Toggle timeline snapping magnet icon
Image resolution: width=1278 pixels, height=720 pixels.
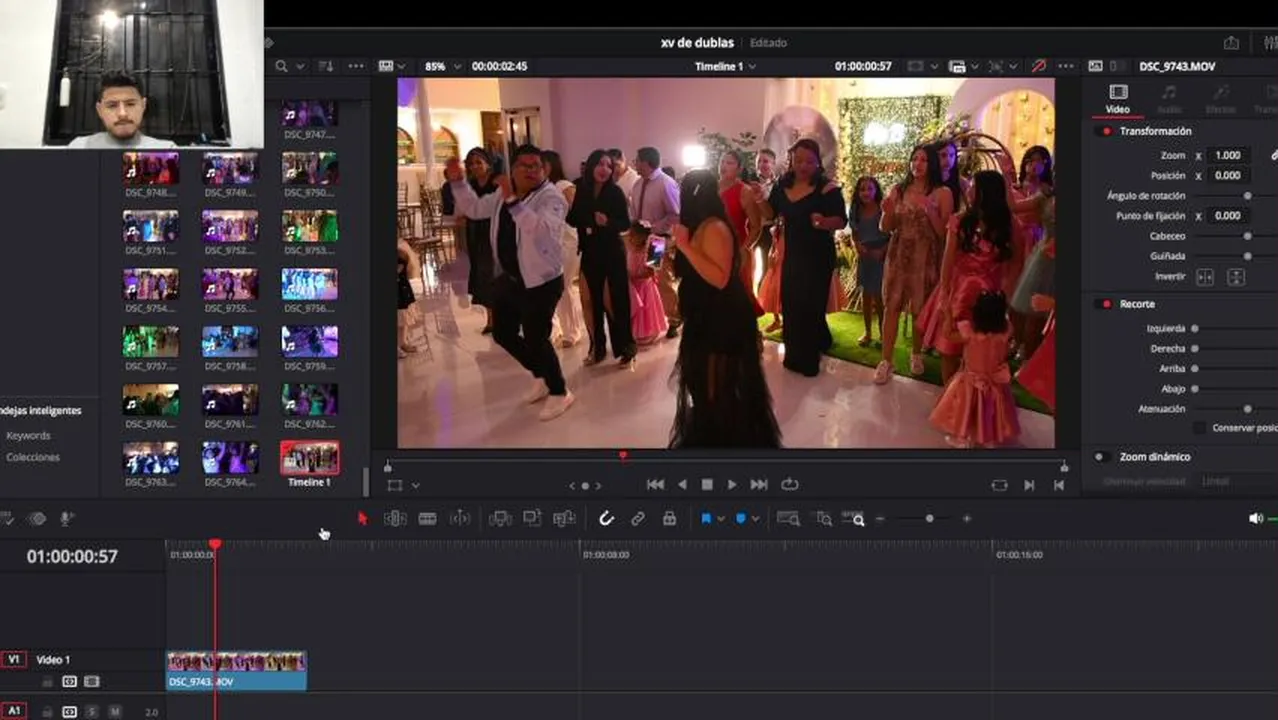[606, 518]
